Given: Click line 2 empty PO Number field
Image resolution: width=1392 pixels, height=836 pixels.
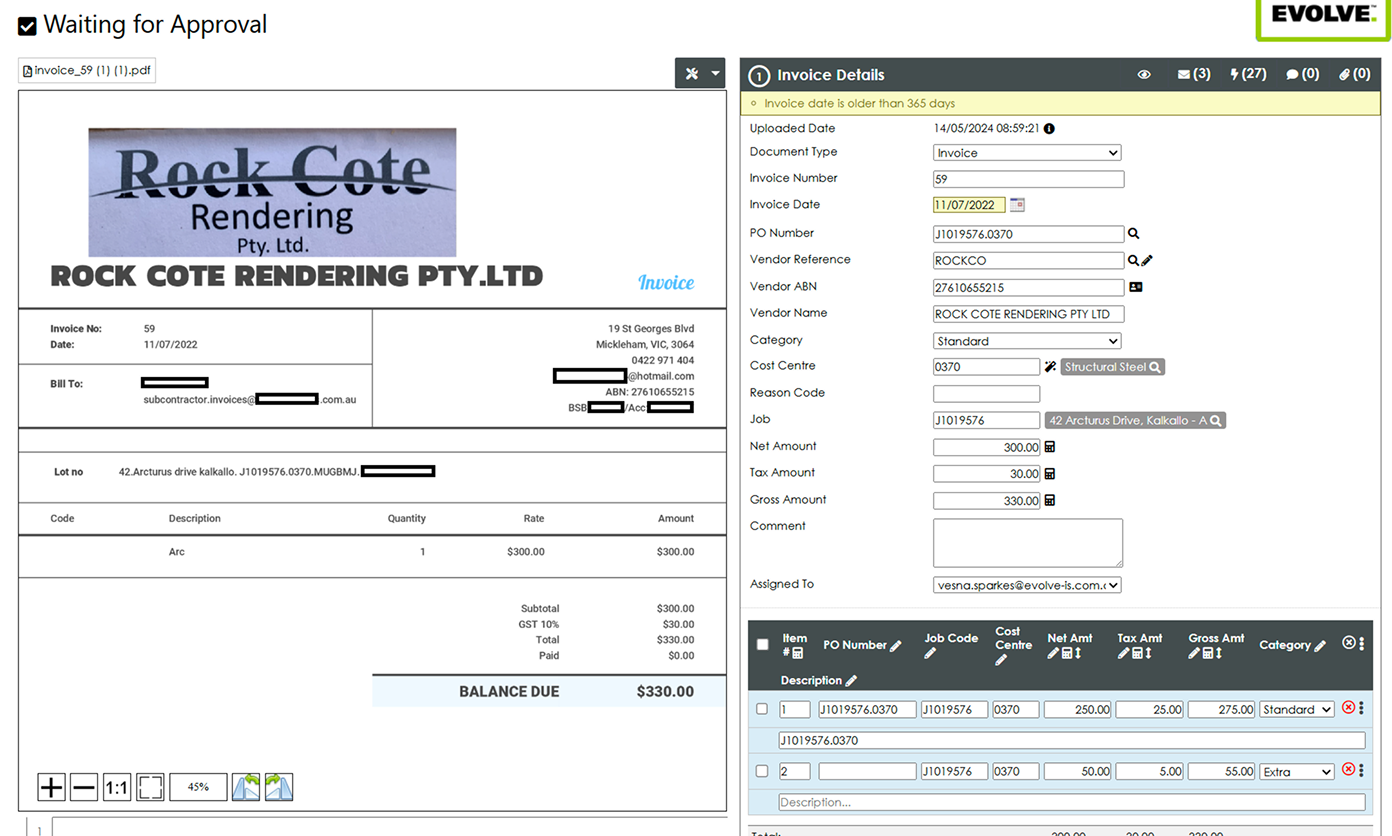Looking at the screenshot, I should [x=867, y=772].
